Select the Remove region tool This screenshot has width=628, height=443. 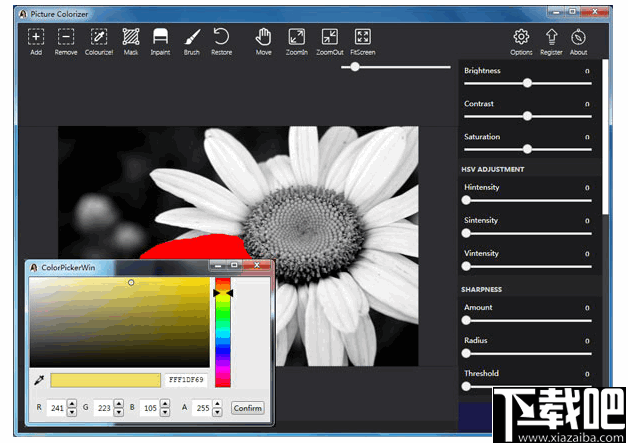click(66, 42)
